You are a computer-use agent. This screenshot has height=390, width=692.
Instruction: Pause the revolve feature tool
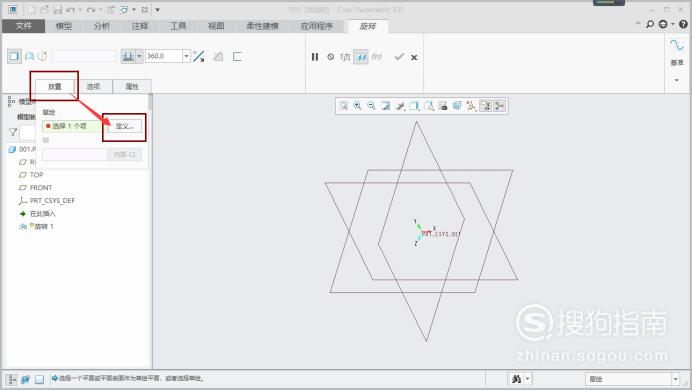(x=315, y=57)
